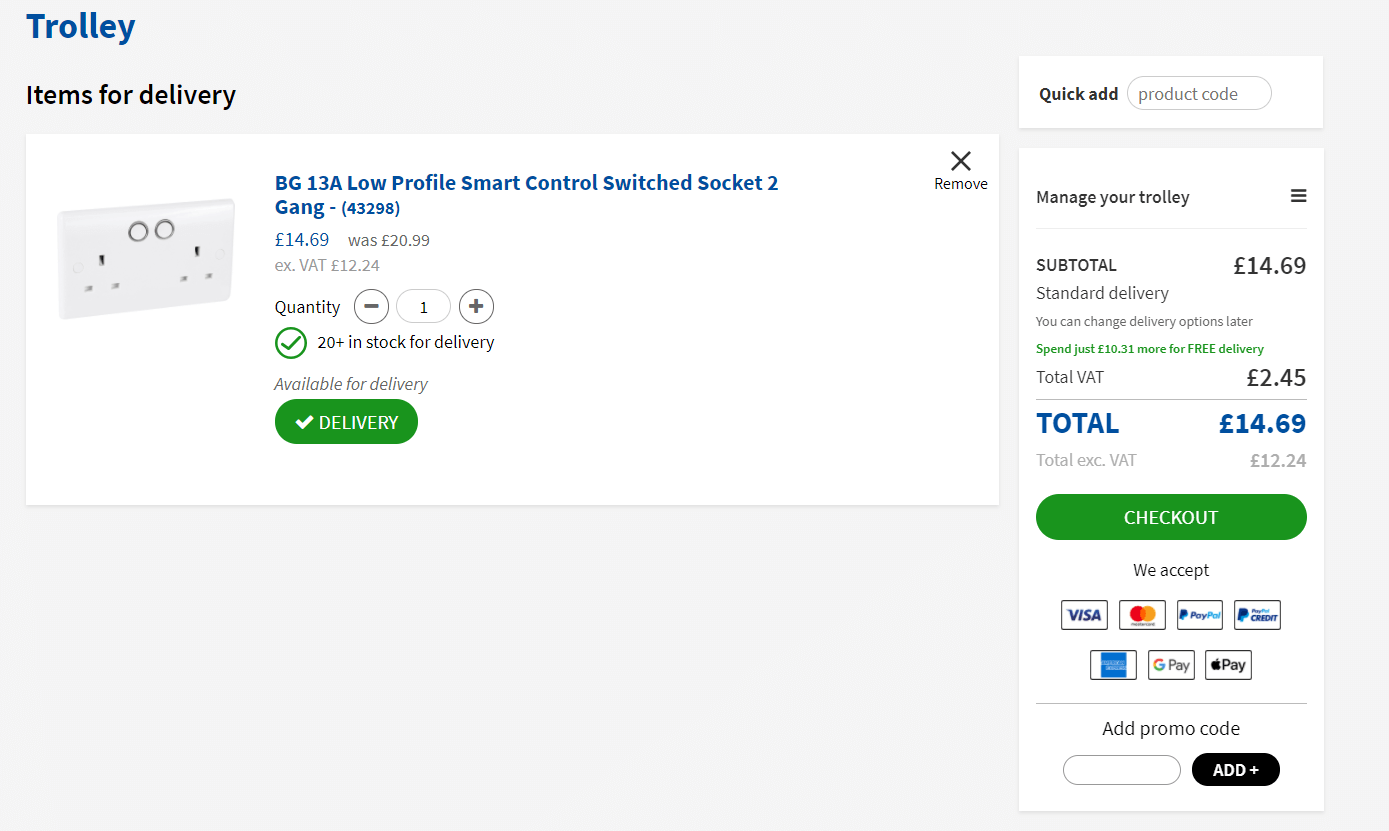Click the green DELIVERY button
Image resolution: width=1389 pixels, height=831 pixels.
point(346,421)
